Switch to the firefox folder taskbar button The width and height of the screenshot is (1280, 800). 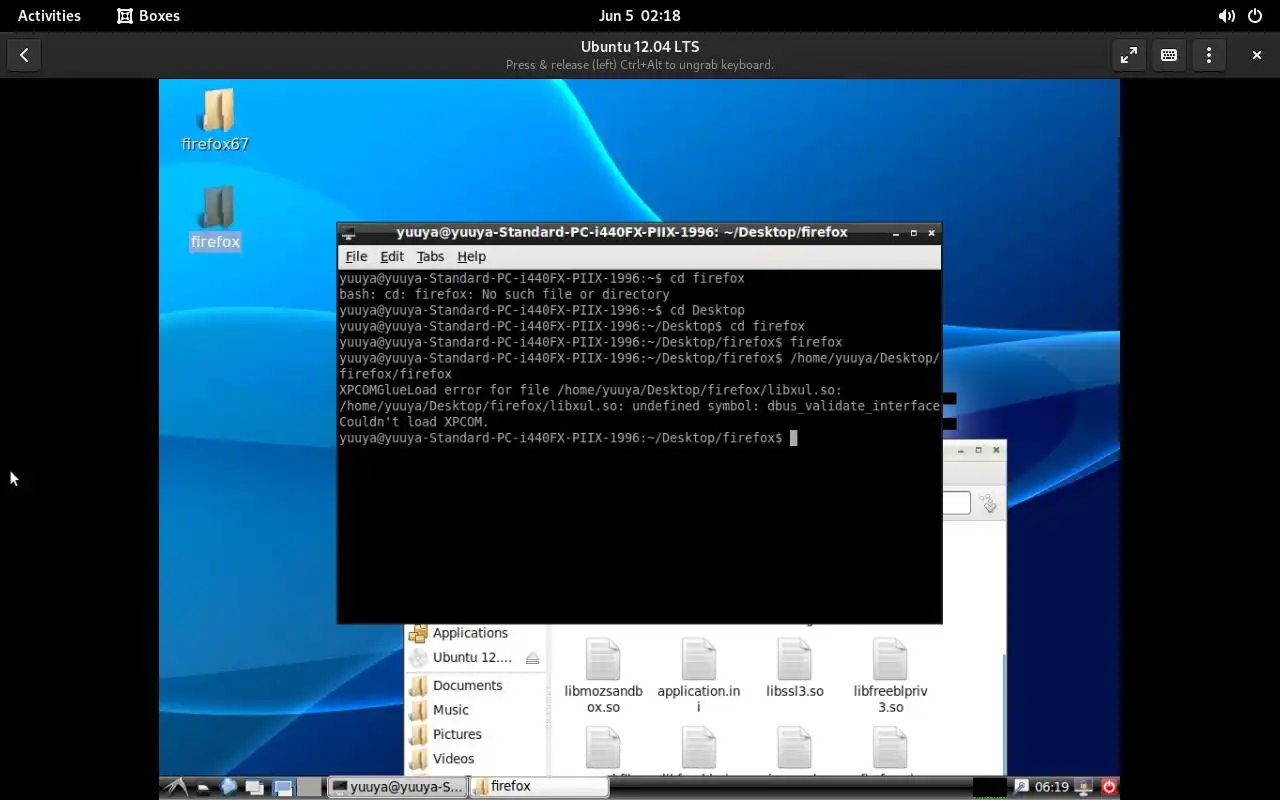pyautogui.click(x=539, y=787)
